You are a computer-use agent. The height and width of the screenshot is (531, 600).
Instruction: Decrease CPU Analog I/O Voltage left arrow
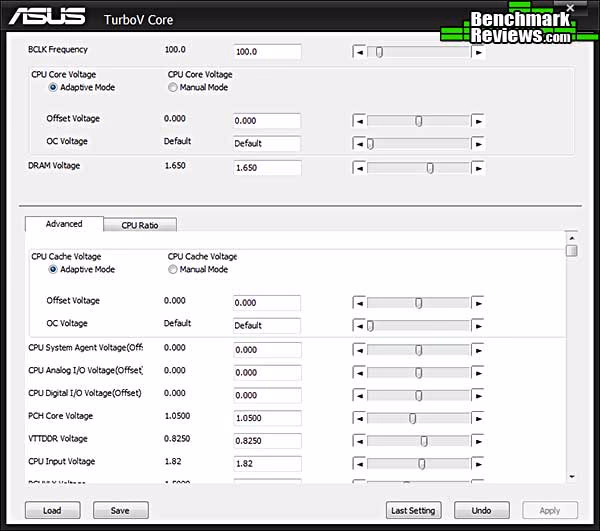click(x=359, y=373)
